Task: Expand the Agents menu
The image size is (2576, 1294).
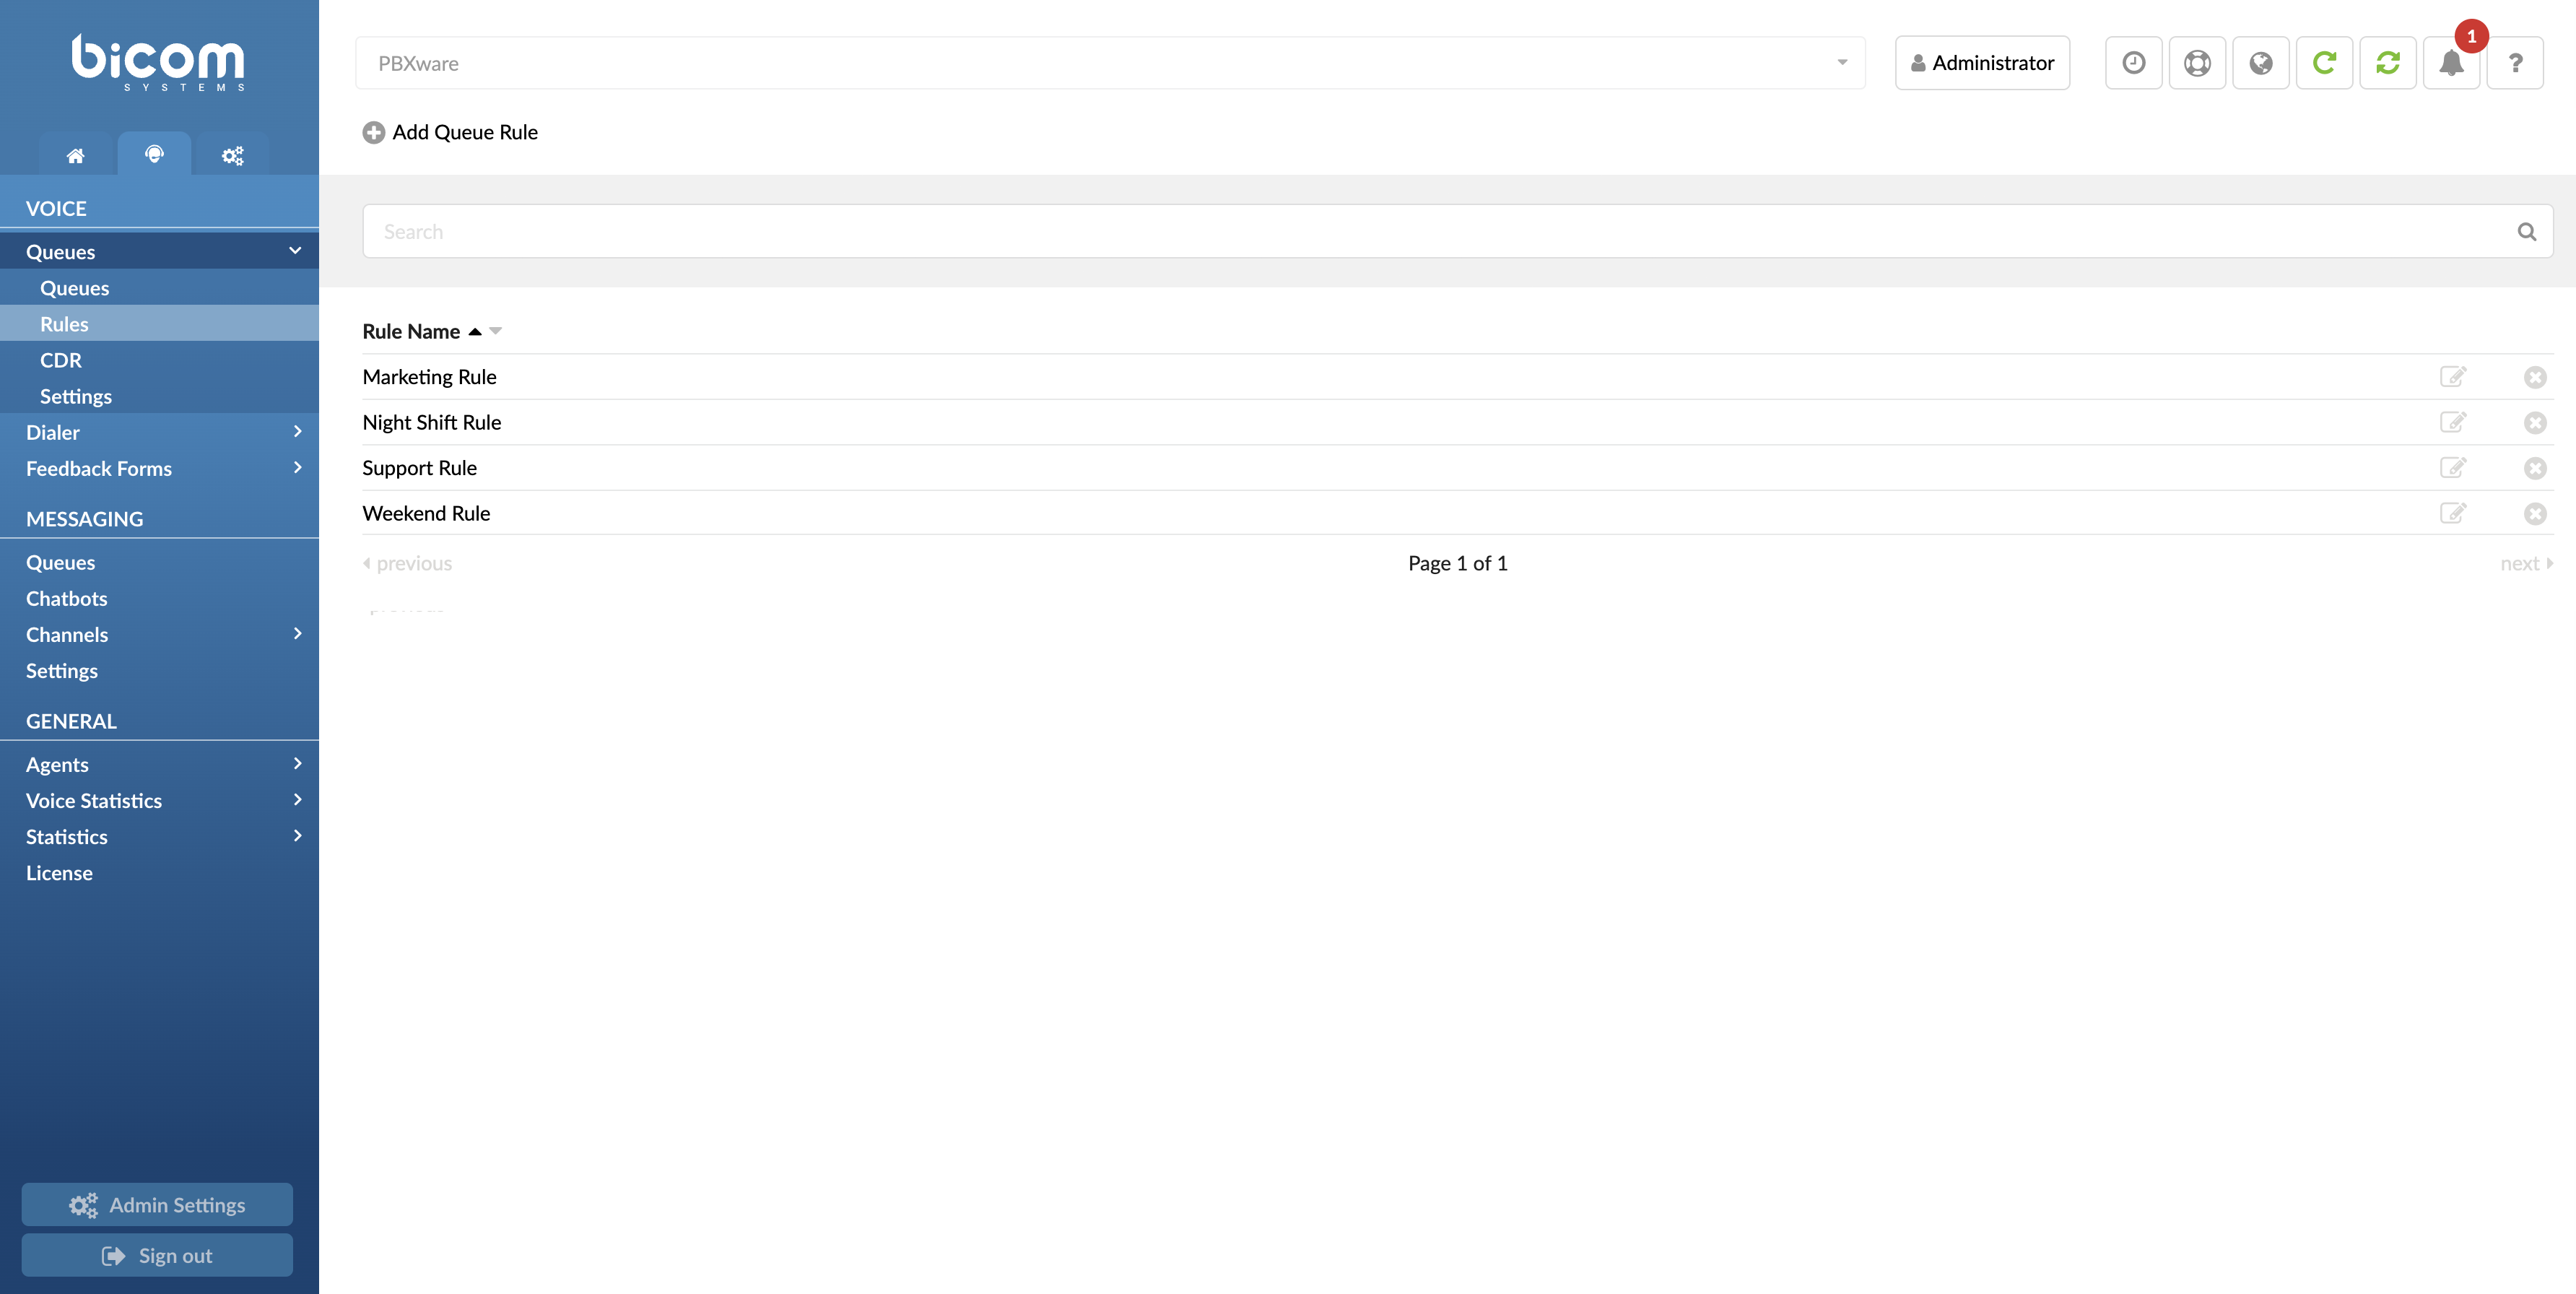Action: [297, 764]
